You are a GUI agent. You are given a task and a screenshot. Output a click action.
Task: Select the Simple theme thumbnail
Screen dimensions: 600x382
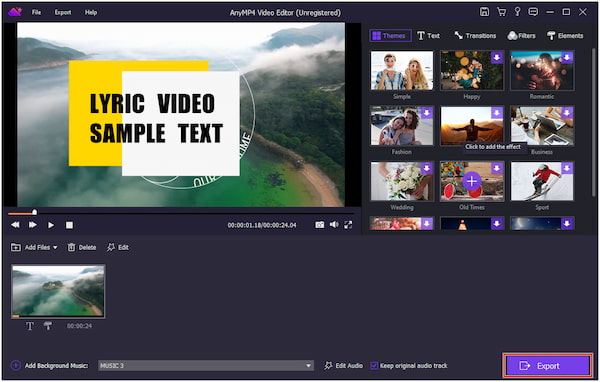tap(402, 71)
